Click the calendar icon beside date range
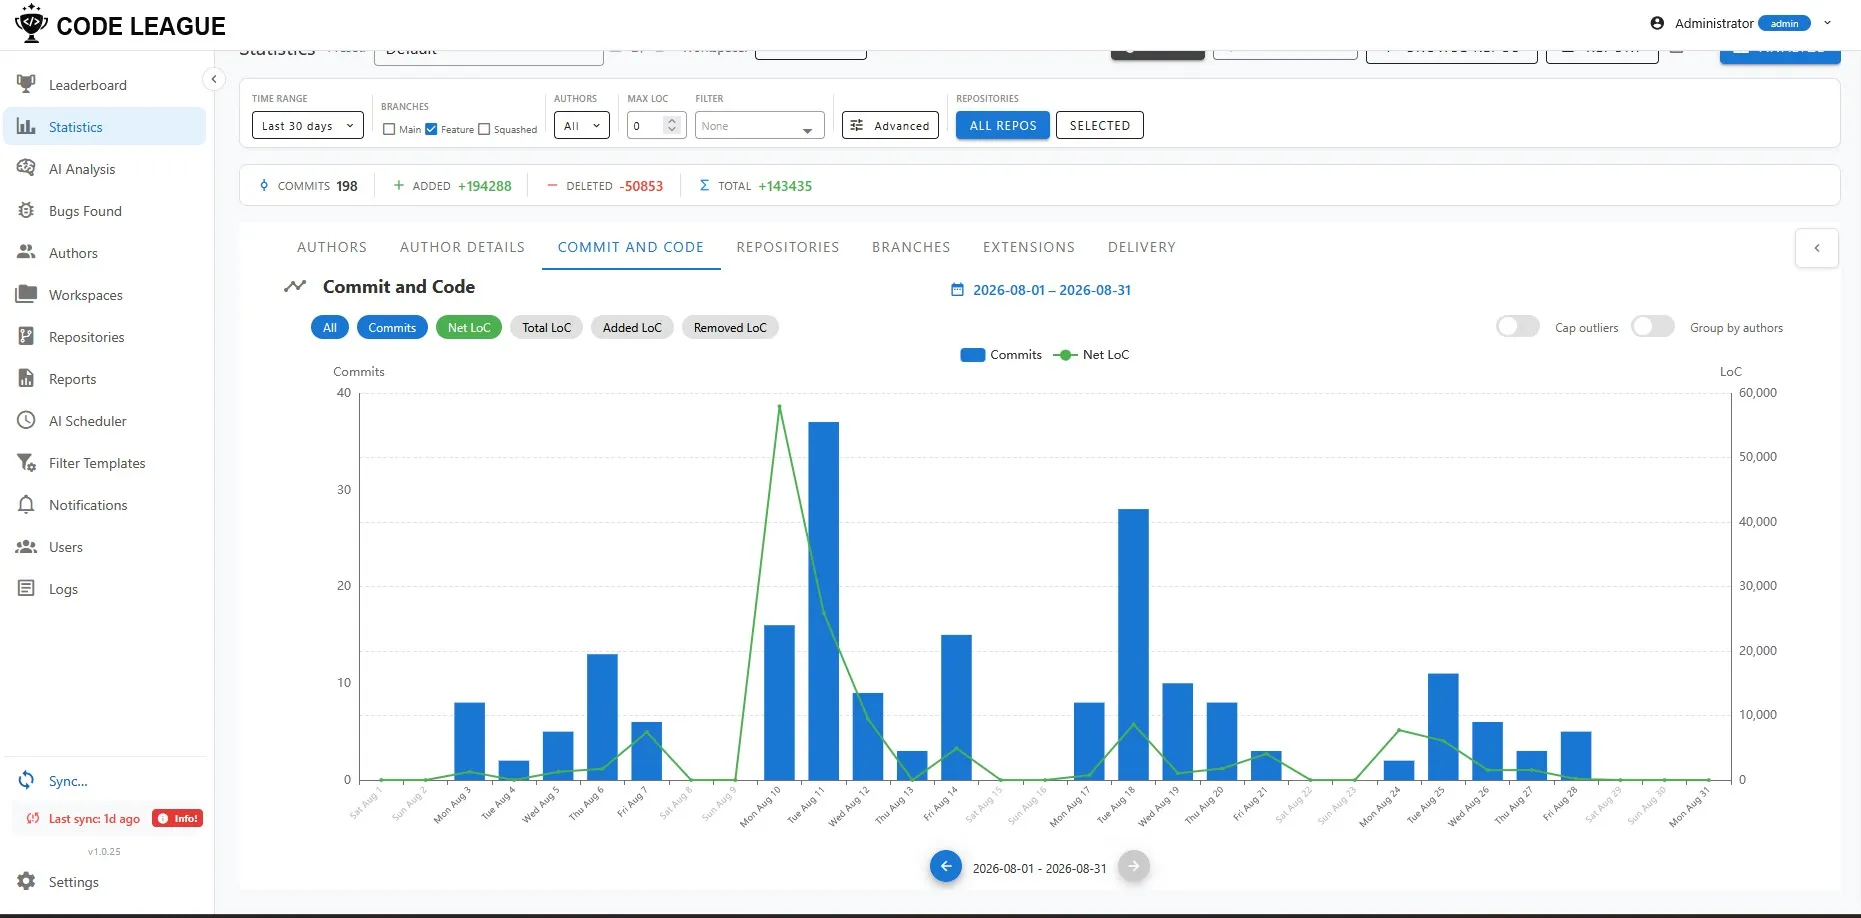 click(957, 290)
